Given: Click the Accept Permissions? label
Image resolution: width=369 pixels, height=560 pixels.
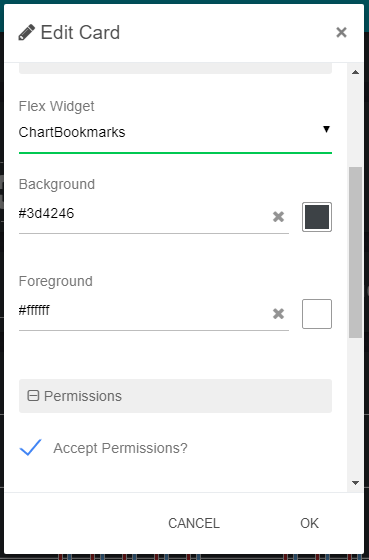Looking at the screenshot, I should tap(120, 448).
